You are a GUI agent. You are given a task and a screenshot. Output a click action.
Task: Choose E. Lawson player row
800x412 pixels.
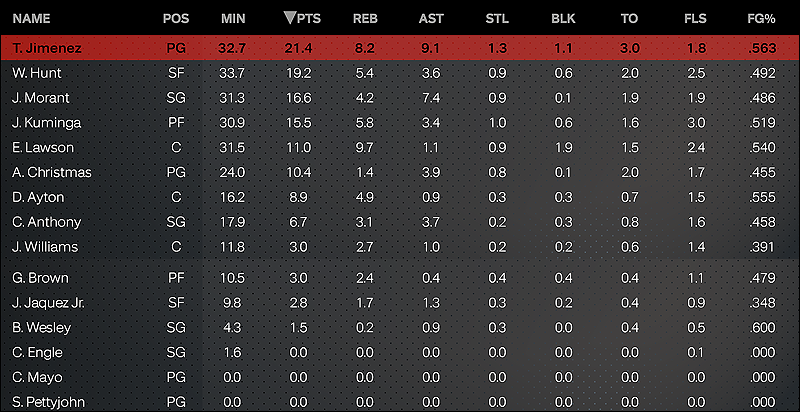click(400, 148)
